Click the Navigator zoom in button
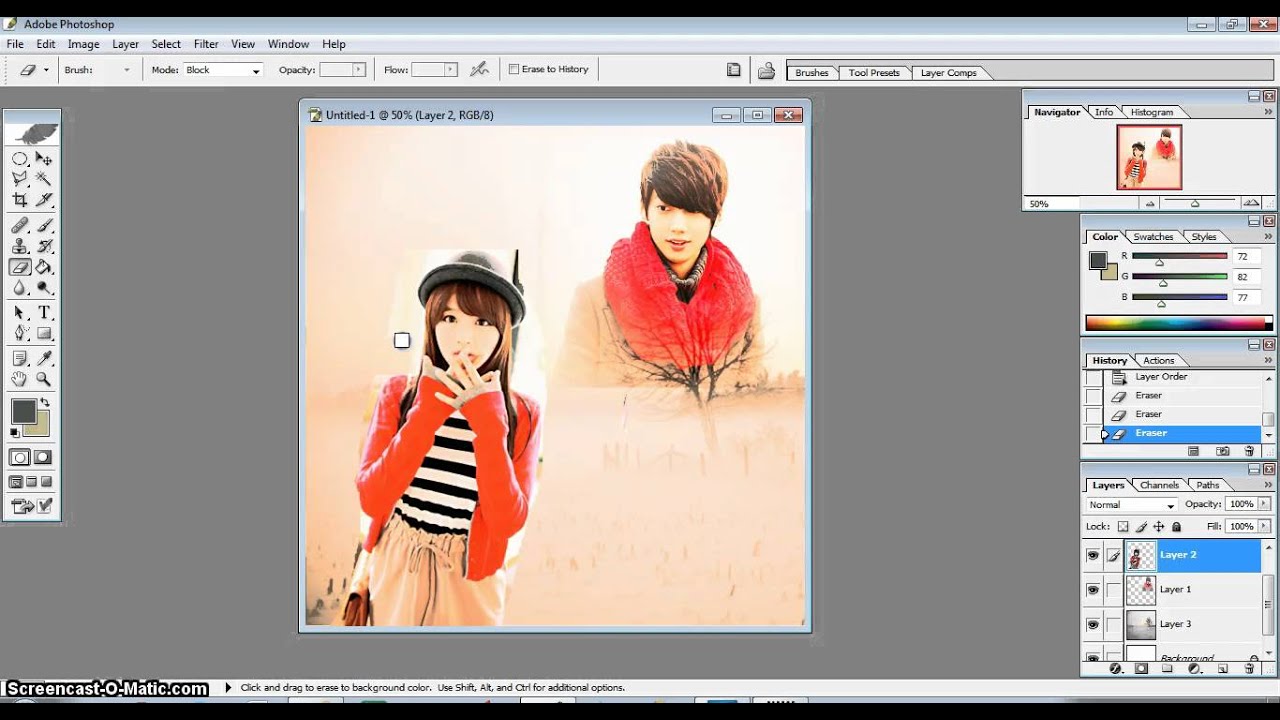The image size is (1280, 720). click(1249, 203)
